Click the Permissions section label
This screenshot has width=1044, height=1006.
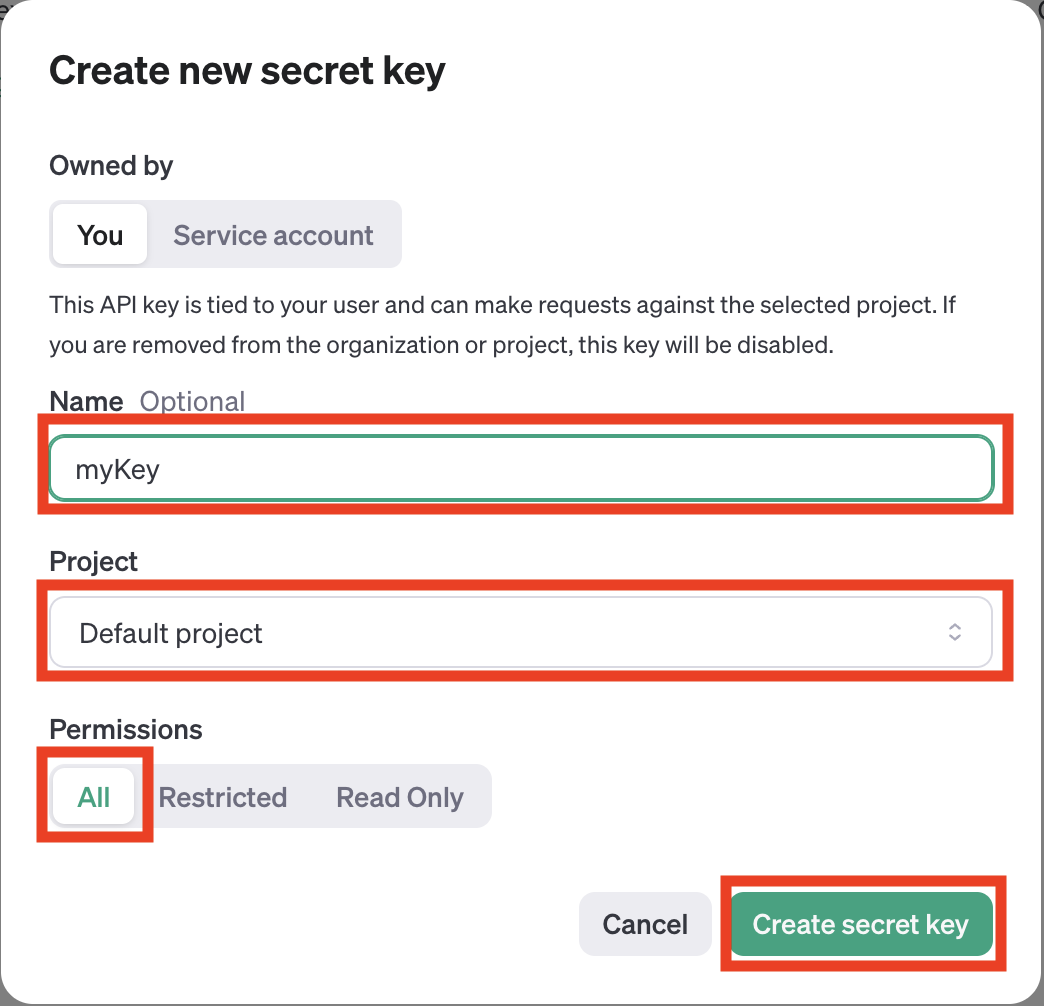[126, 729]
